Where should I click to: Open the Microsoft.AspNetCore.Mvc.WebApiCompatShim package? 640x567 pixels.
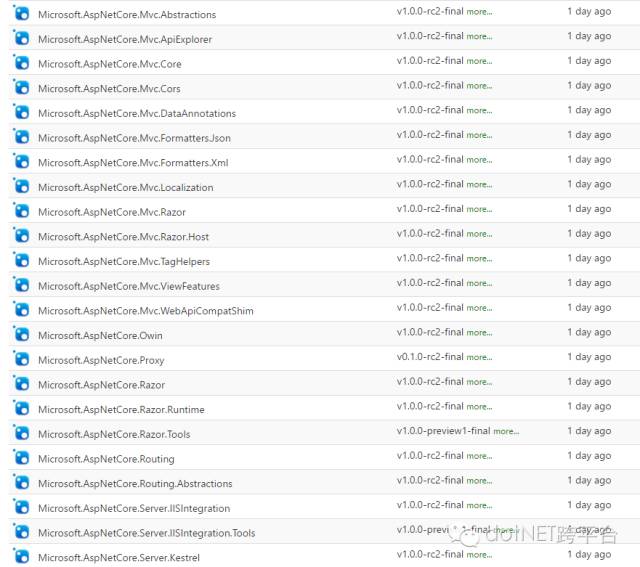[x=146, y=311]
